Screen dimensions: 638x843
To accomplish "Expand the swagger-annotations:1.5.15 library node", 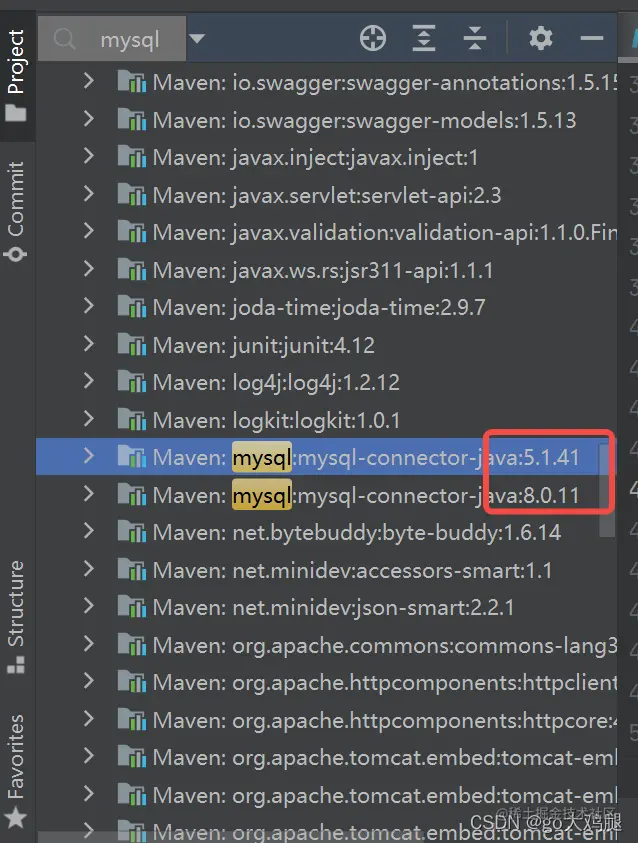I will pos(89,82).
